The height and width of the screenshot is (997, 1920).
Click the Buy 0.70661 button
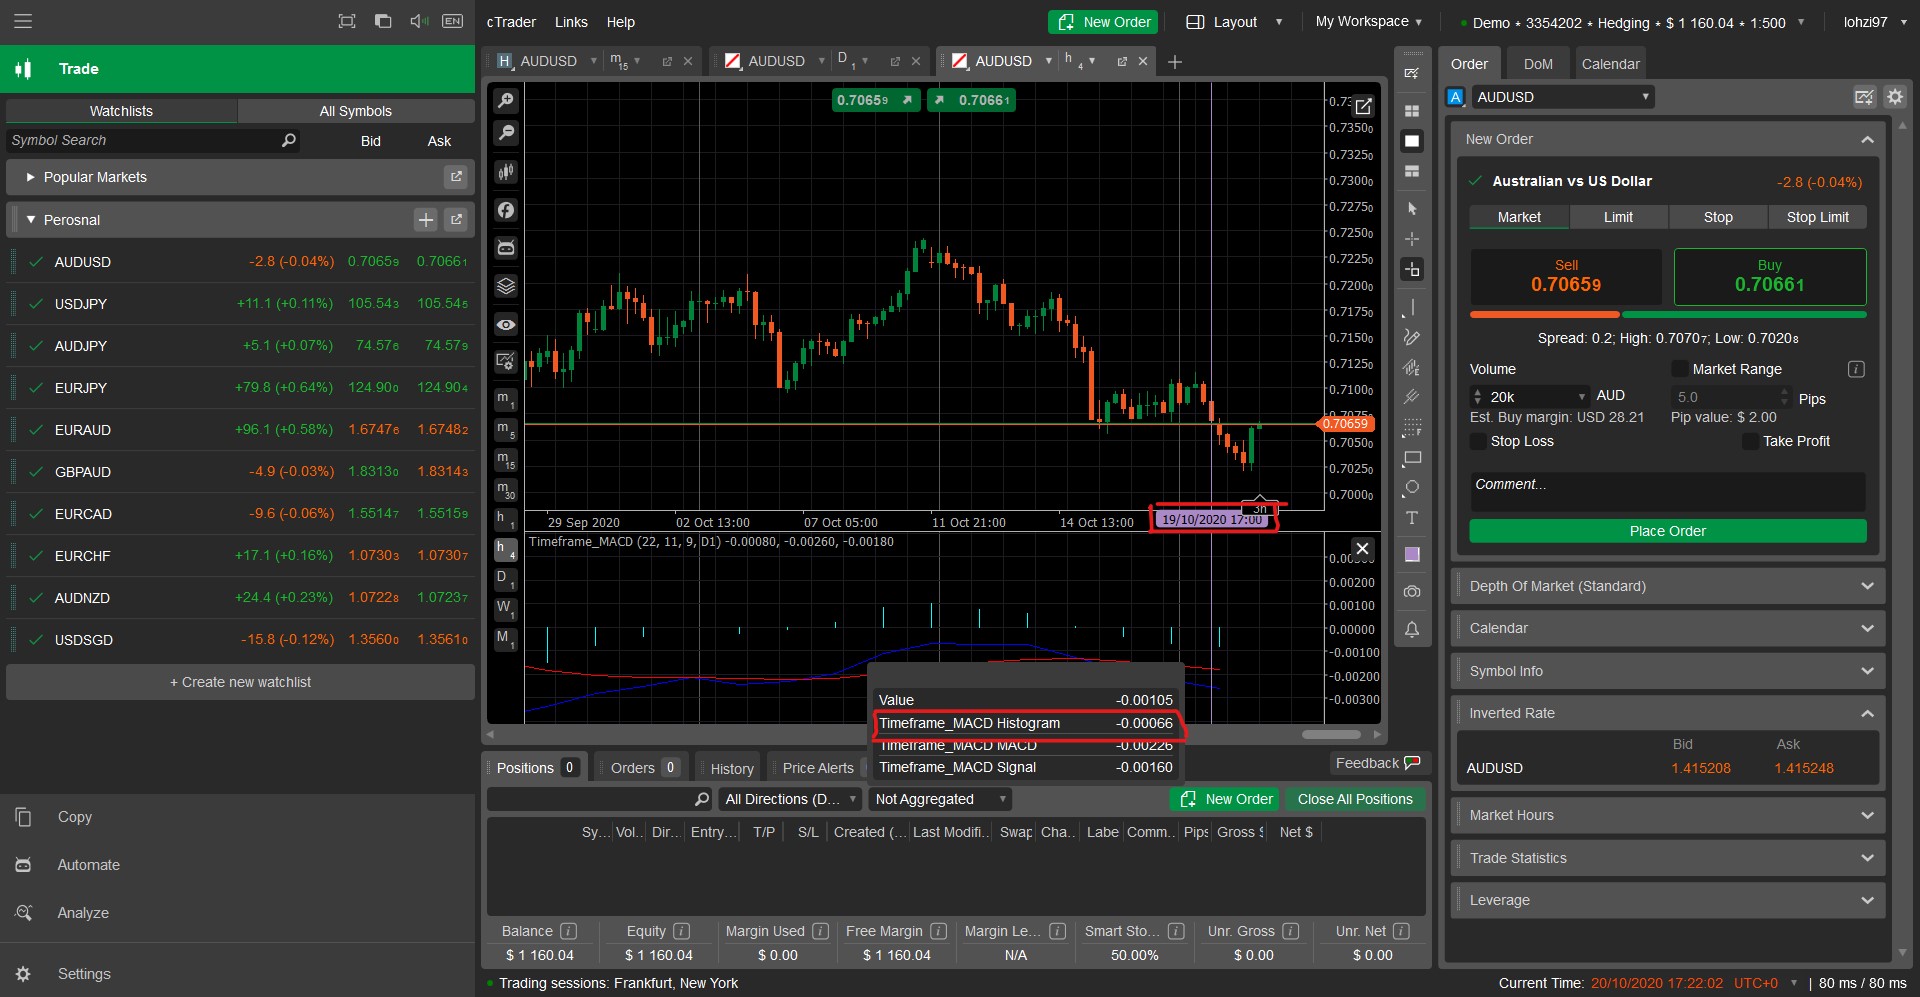1770,277
